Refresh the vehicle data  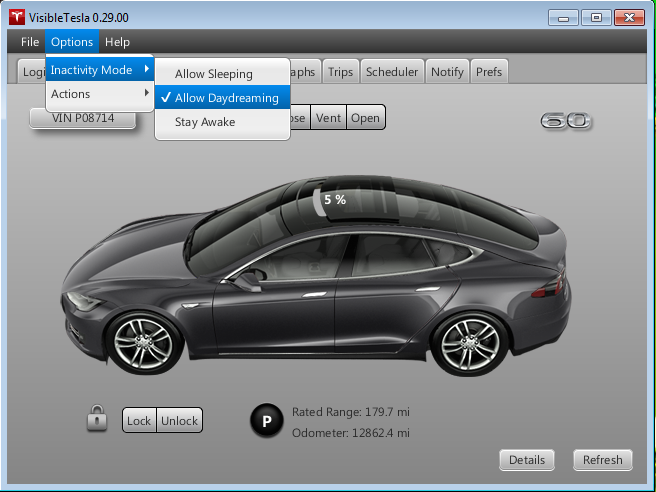coord(603,460)
